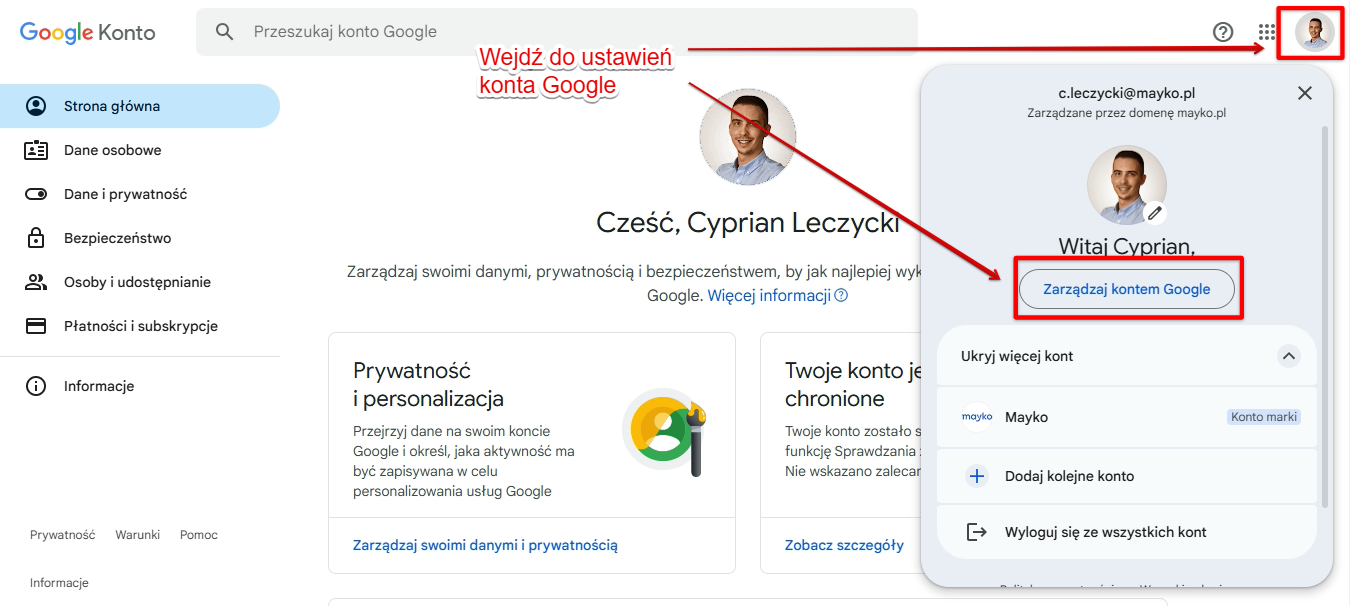Viewport: 1350px width, 606px height.
Task: Click the plus icon for adding account
Action: [977, 476]
